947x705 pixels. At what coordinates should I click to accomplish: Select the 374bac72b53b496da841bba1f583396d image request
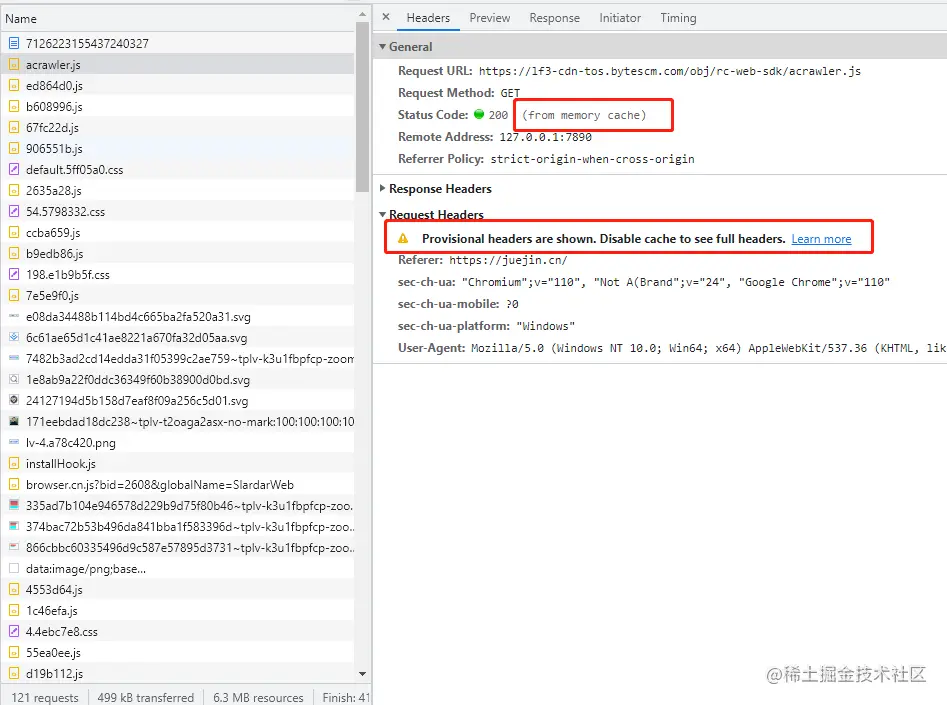[190, 527]
